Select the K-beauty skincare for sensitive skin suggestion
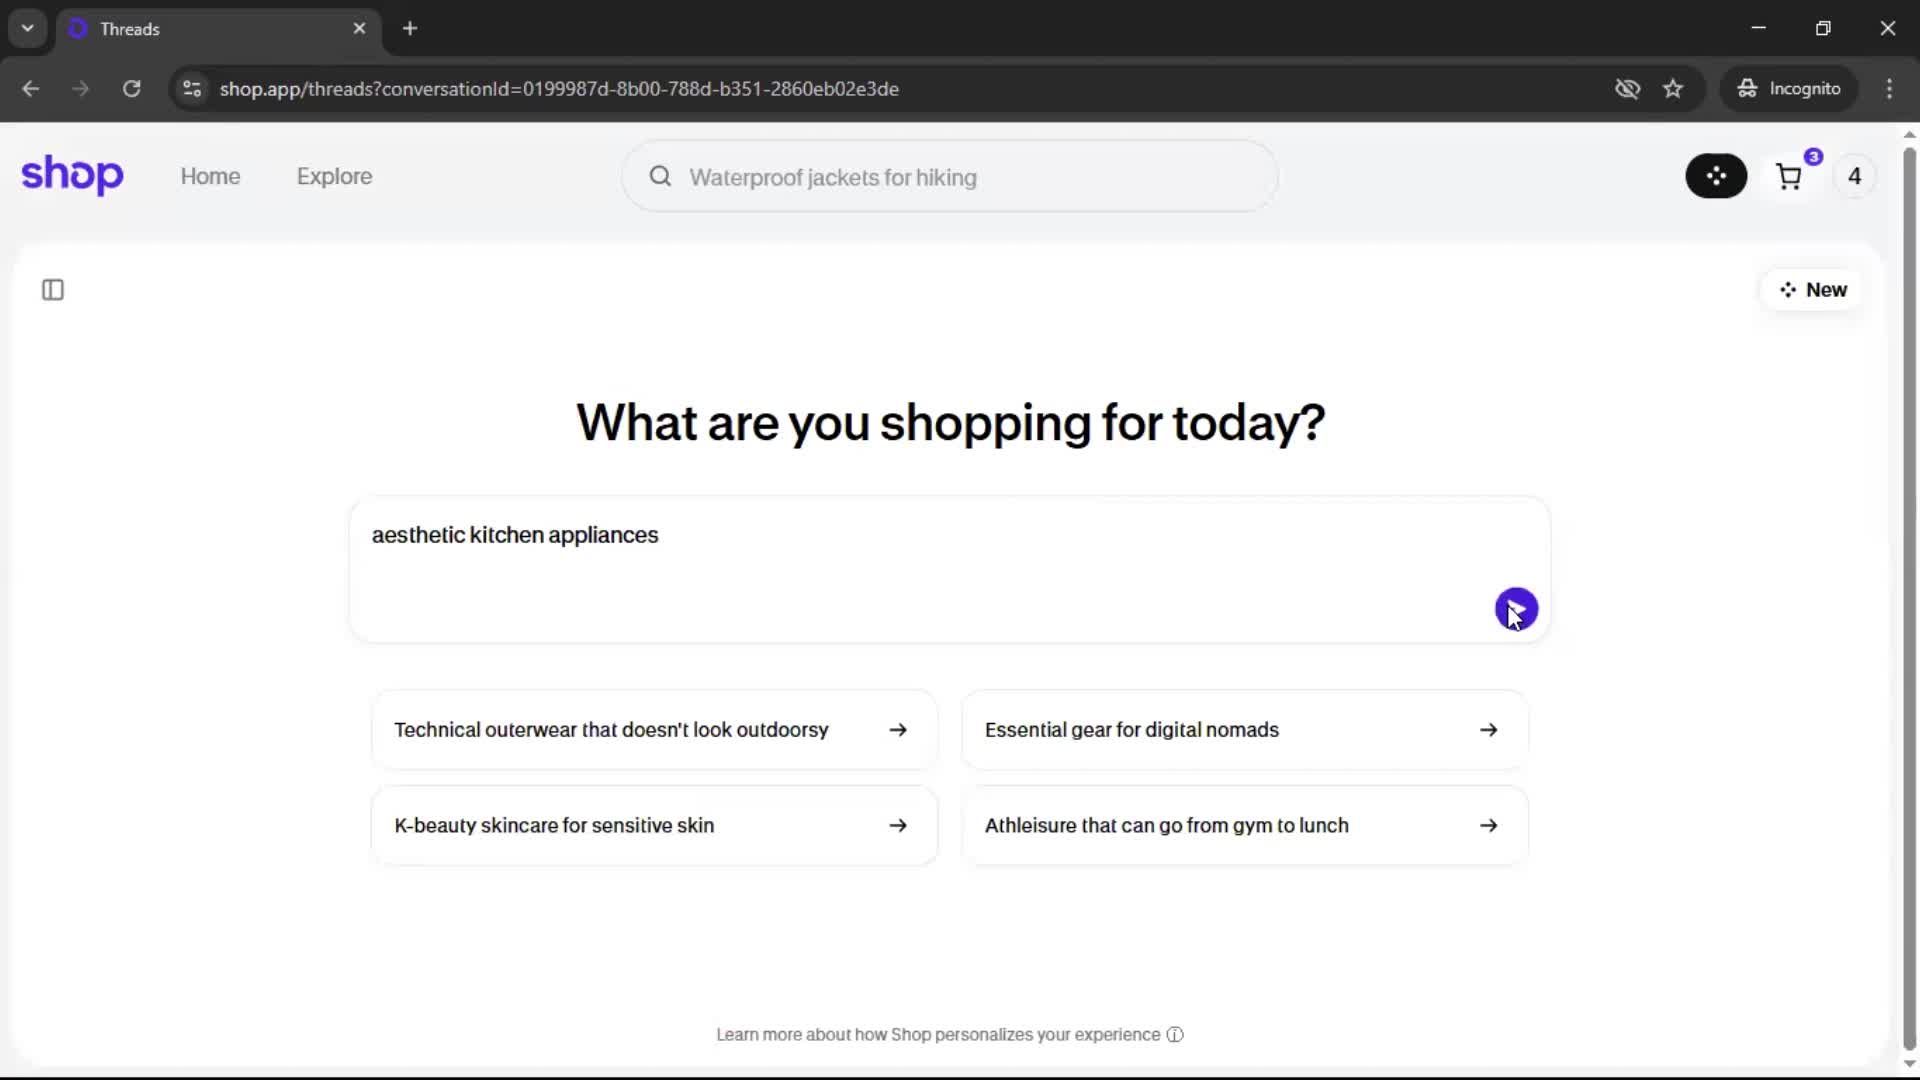1920x1080 pixels. (654, 826)
